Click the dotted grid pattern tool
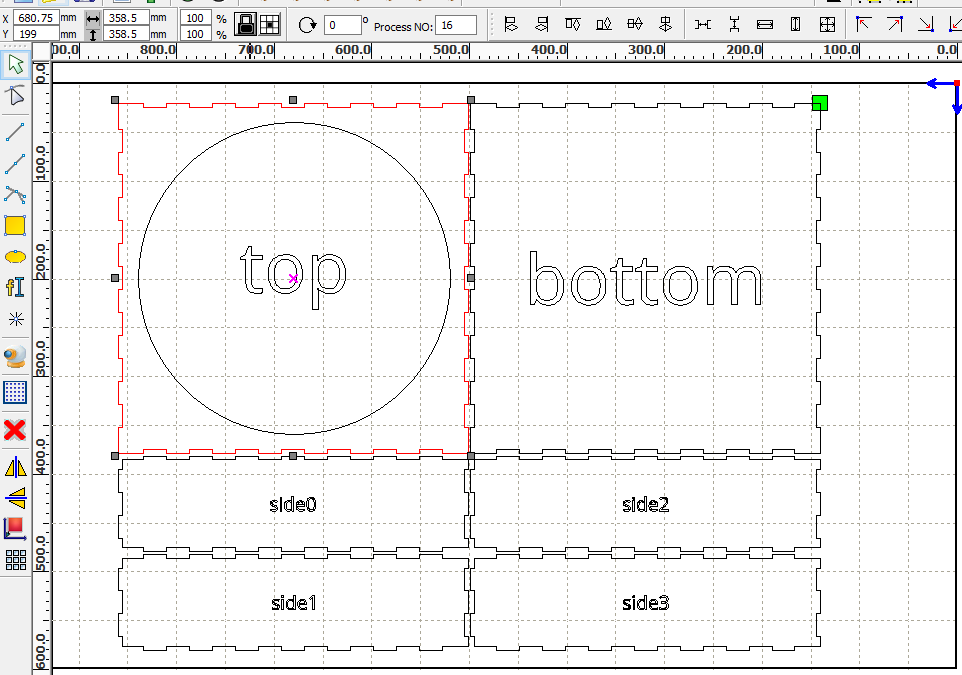 click(x=15, y=392)
